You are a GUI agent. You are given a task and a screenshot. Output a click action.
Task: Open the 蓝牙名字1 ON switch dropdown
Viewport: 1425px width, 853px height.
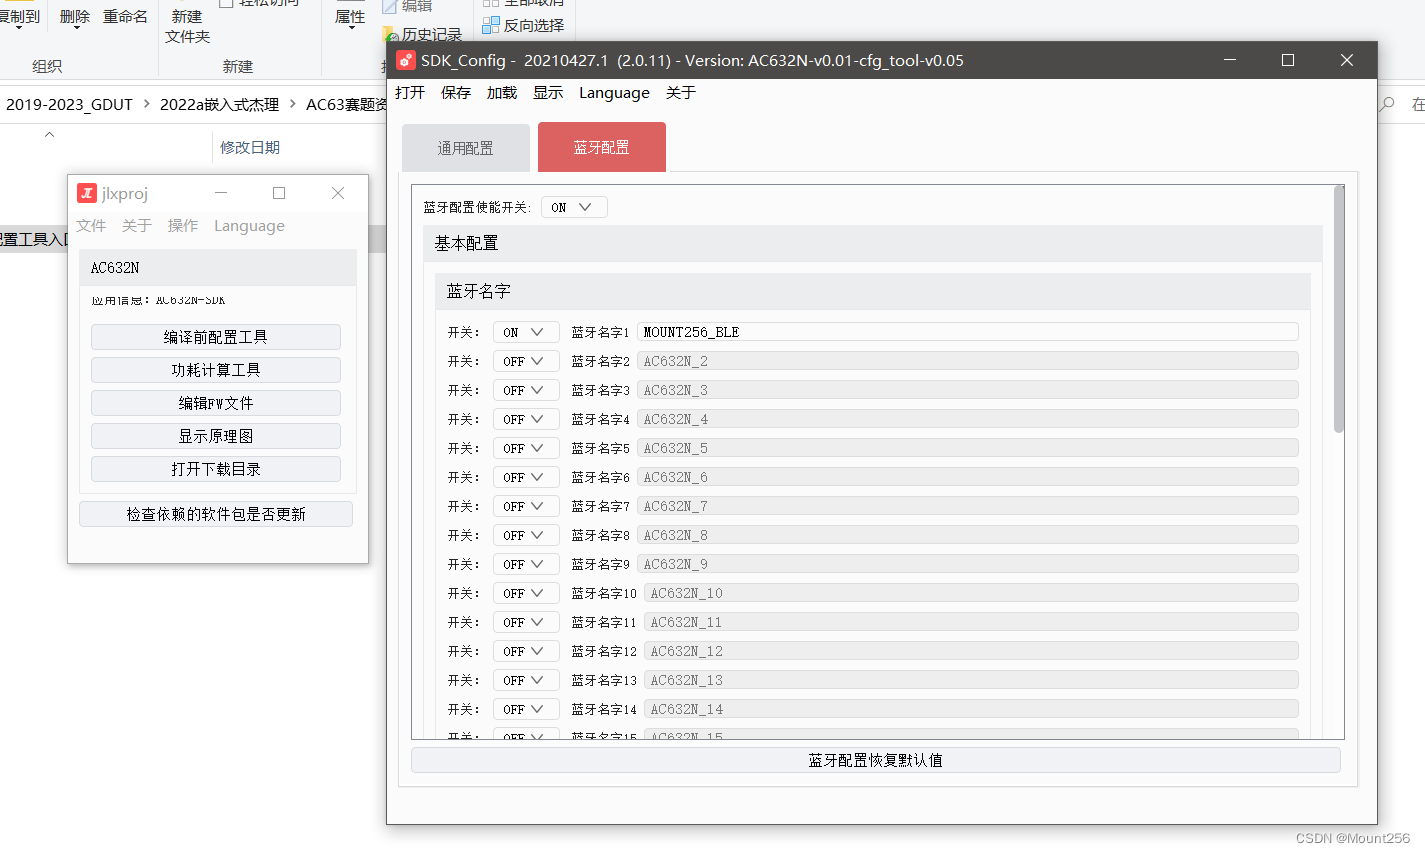coord(526,332)
